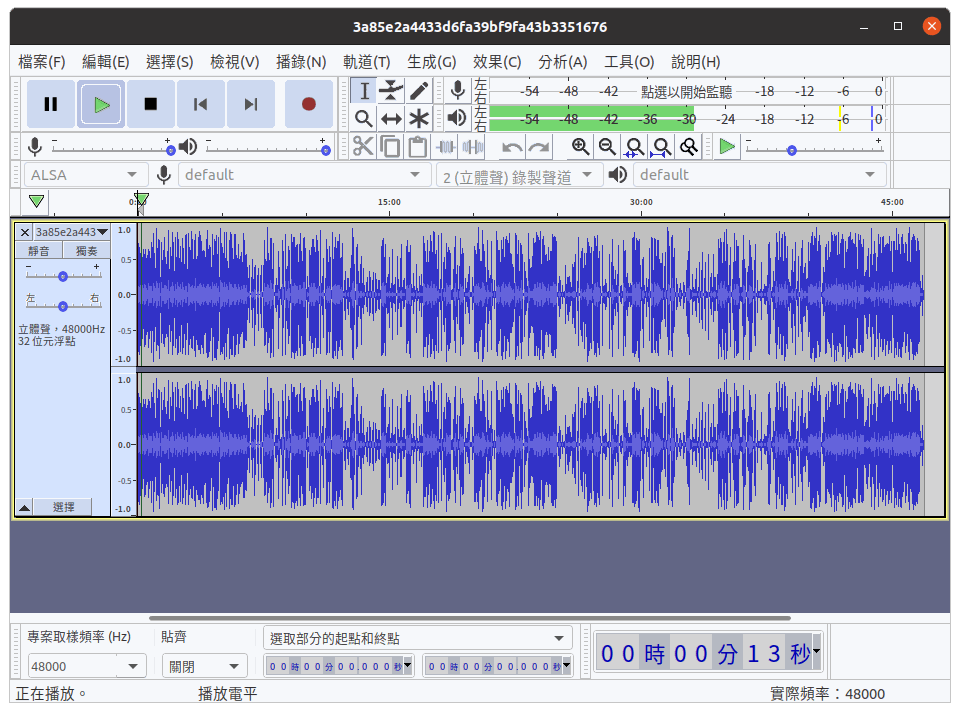Click the green Play button
Image resolution: width=960 pixels, height=712 pixels.
101,104
